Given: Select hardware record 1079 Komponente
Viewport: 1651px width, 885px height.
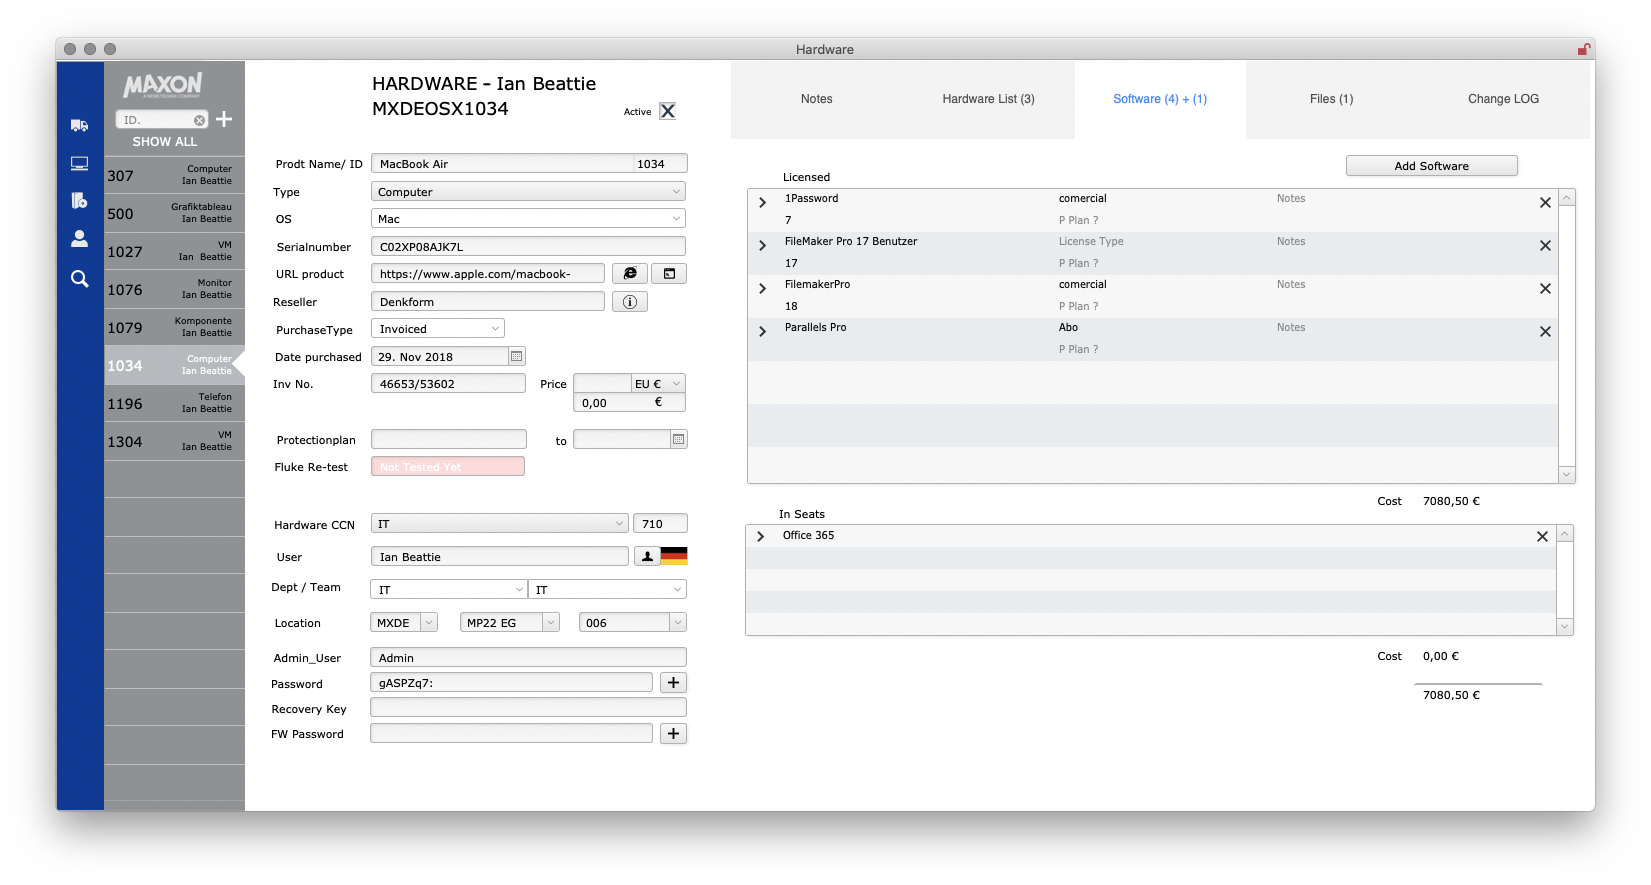Looking at the screenshot, I should pos(174,327).
